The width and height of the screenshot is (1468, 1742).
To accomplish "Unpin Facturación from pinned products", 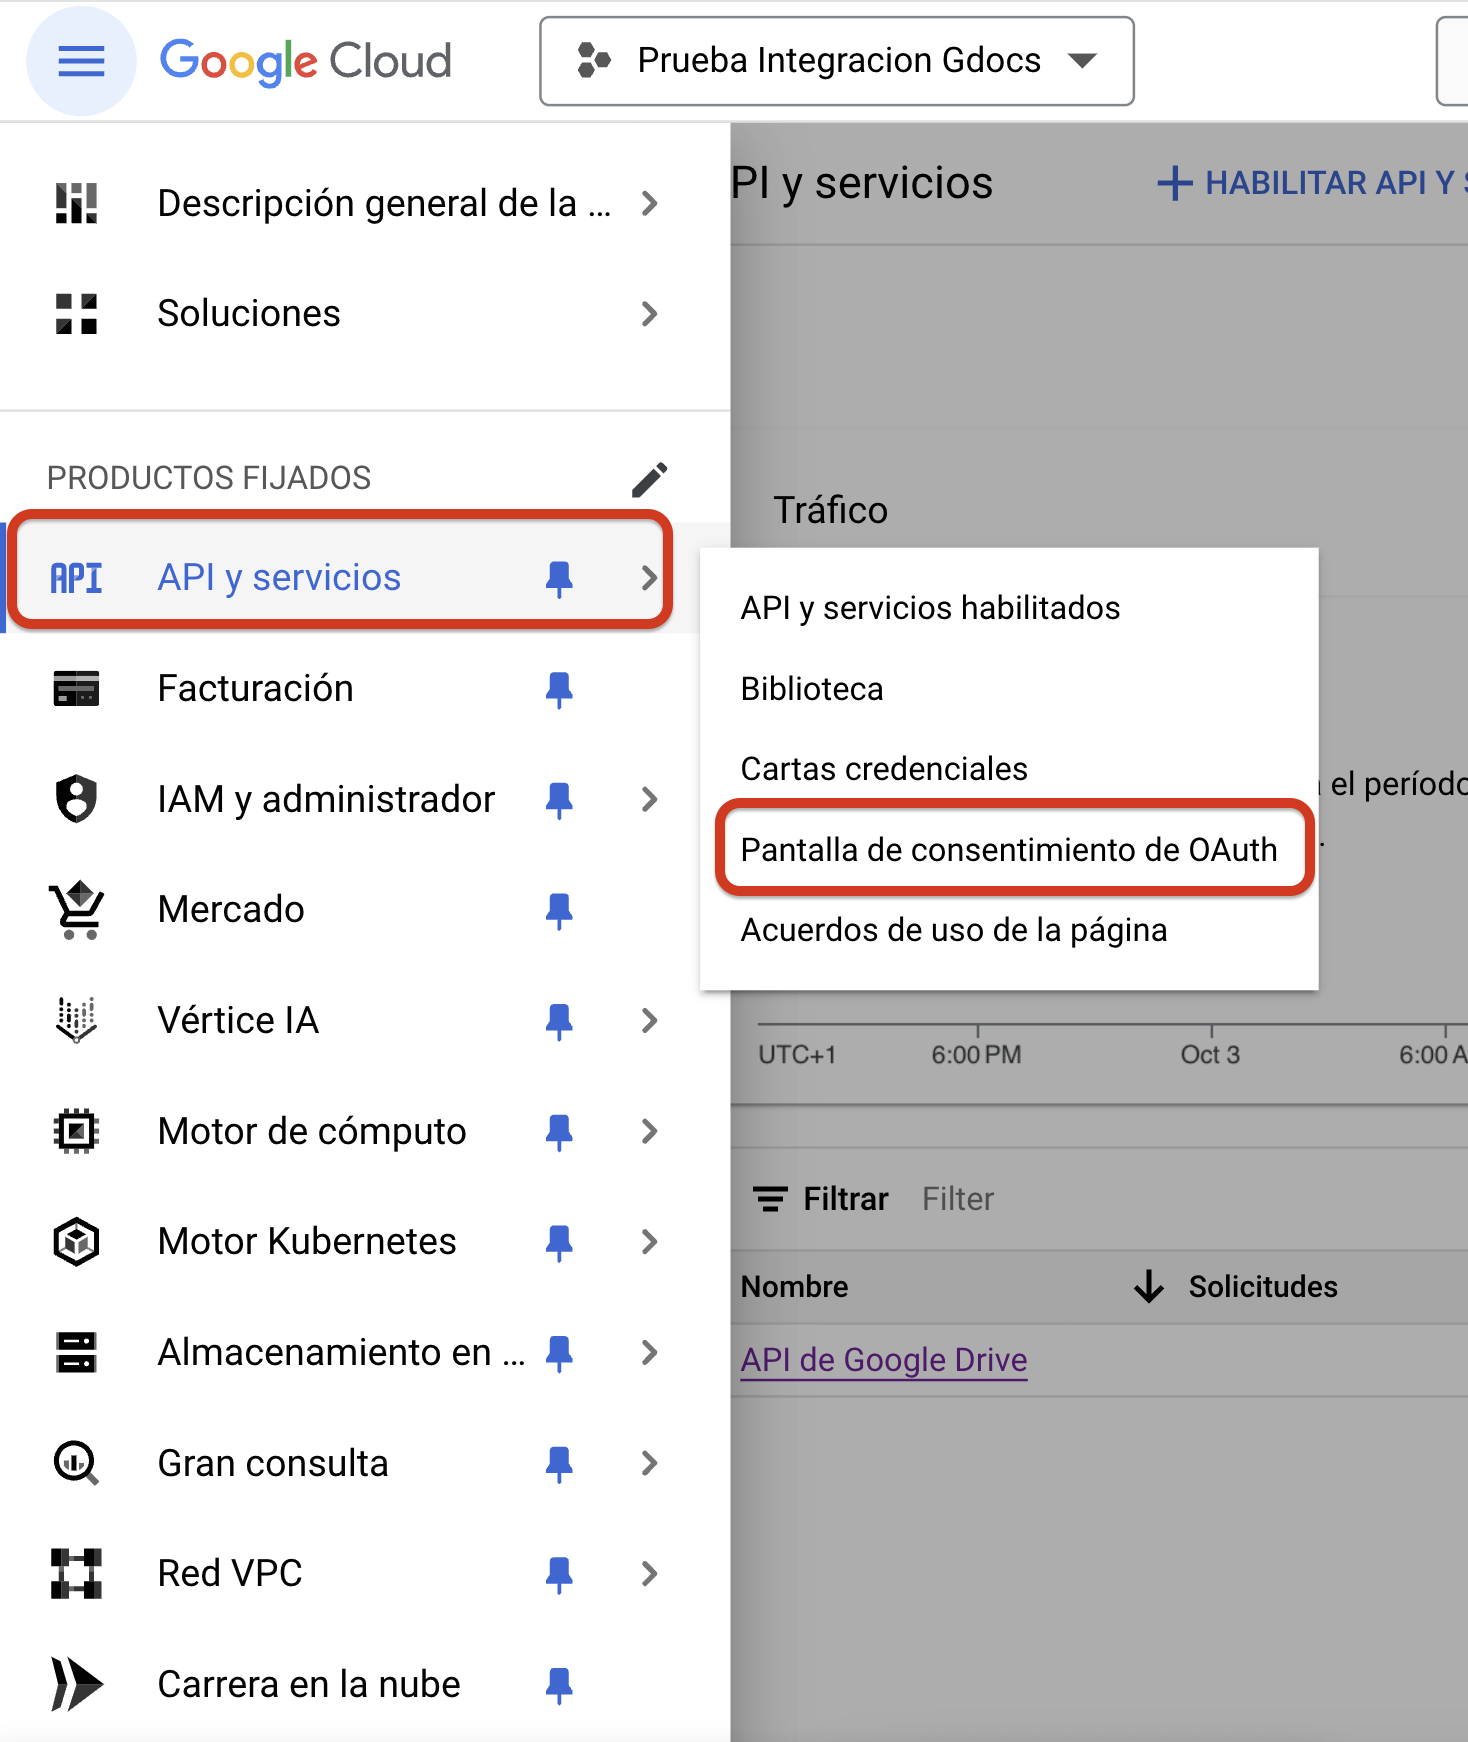I will click(559, 689).
